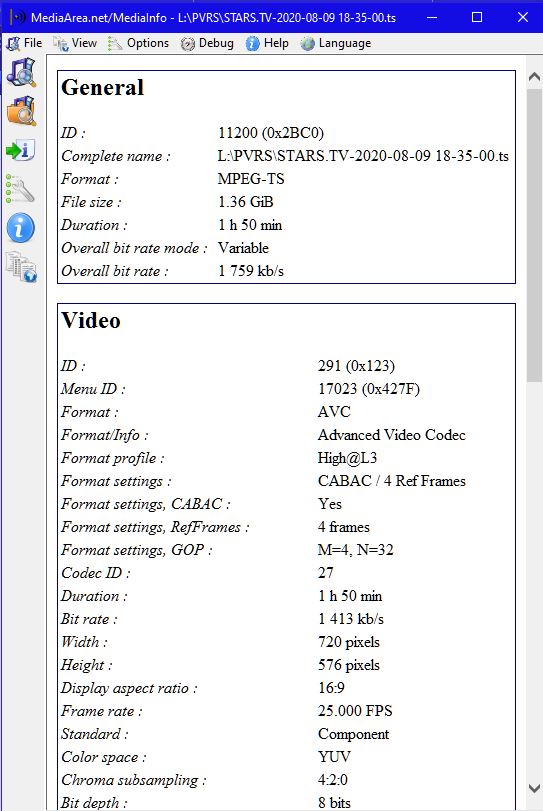Click the High@L3 profile value
543x811 pixels.
[x=347, y=458]
